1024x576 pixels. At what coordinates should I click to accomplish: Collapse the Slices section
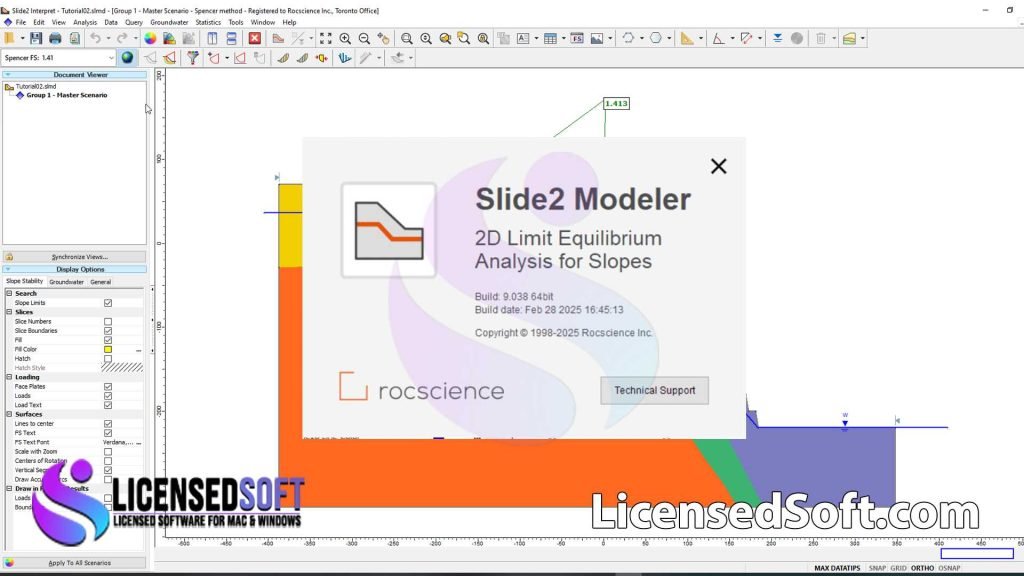[x=9, y=312]
